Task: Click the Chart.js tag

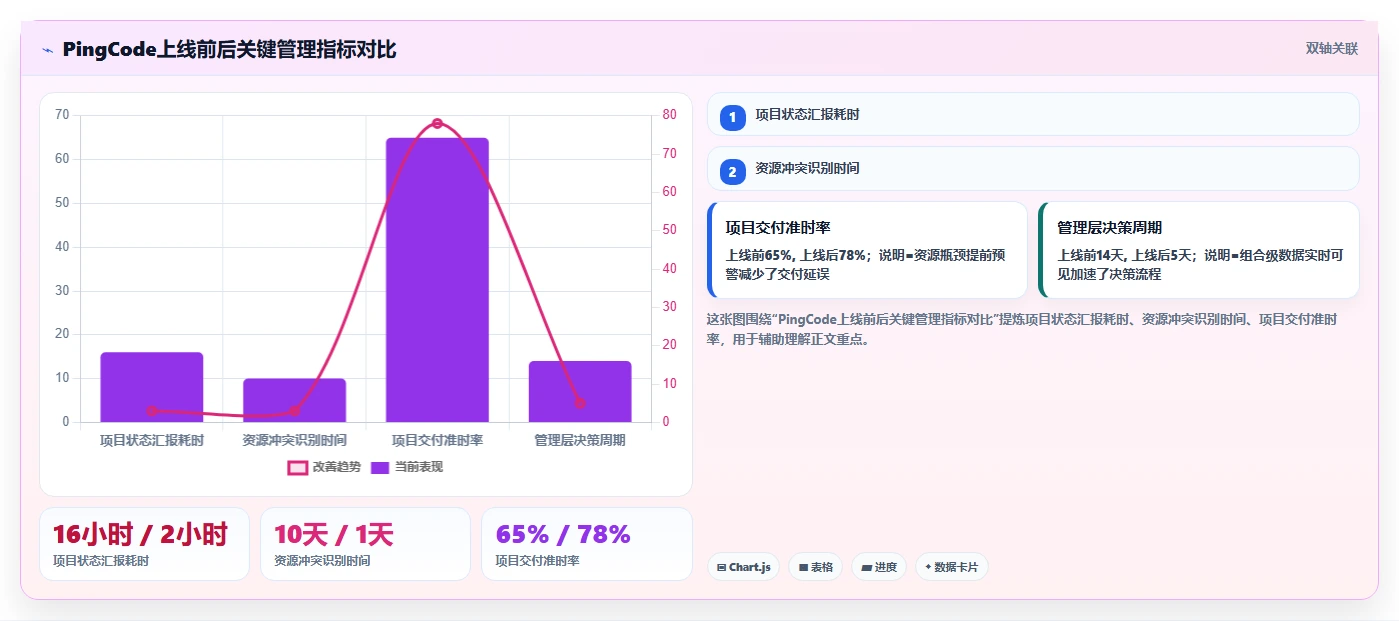Action: pyautogui.click(x=743, y=567)
